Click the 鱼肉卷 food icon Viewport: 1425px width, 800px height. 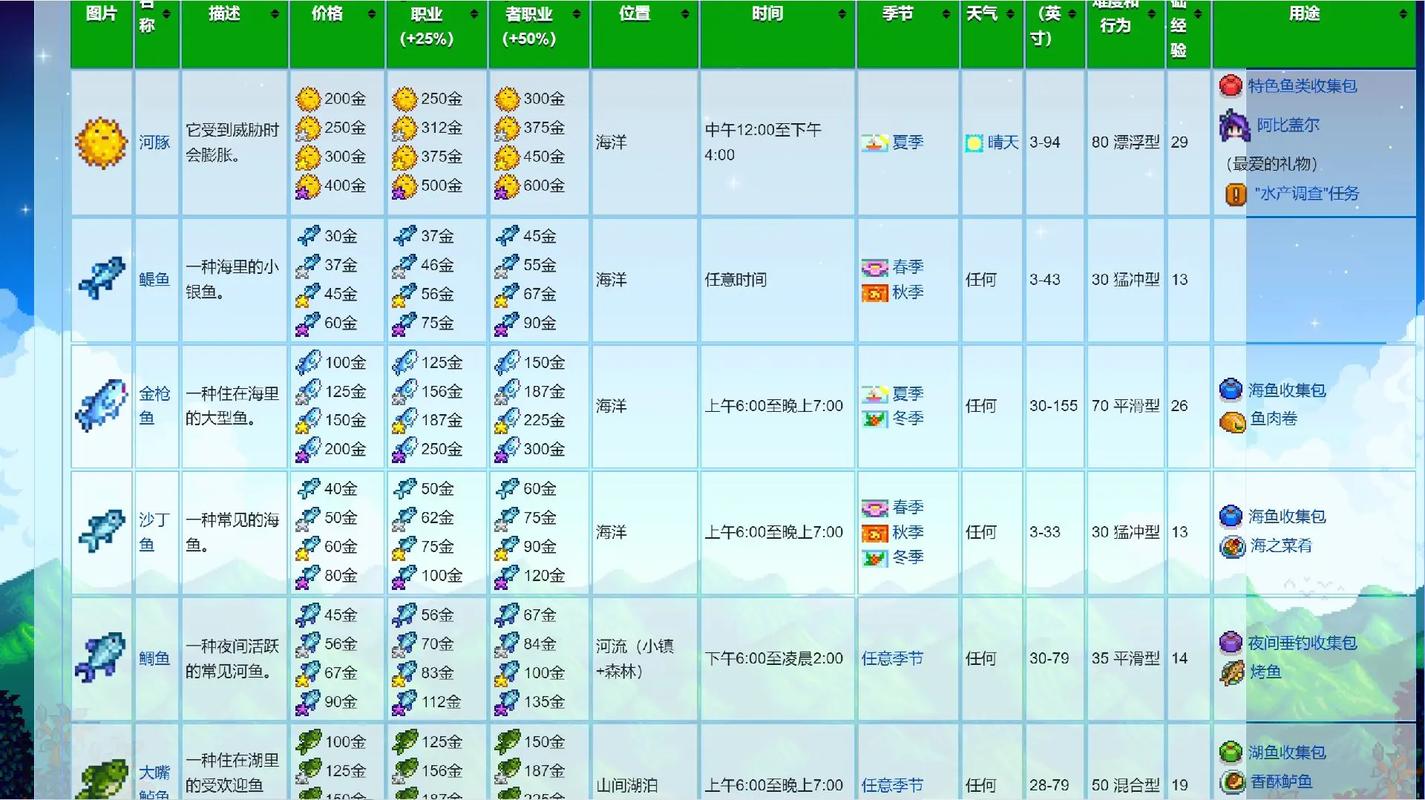[x=1231, y=420]
